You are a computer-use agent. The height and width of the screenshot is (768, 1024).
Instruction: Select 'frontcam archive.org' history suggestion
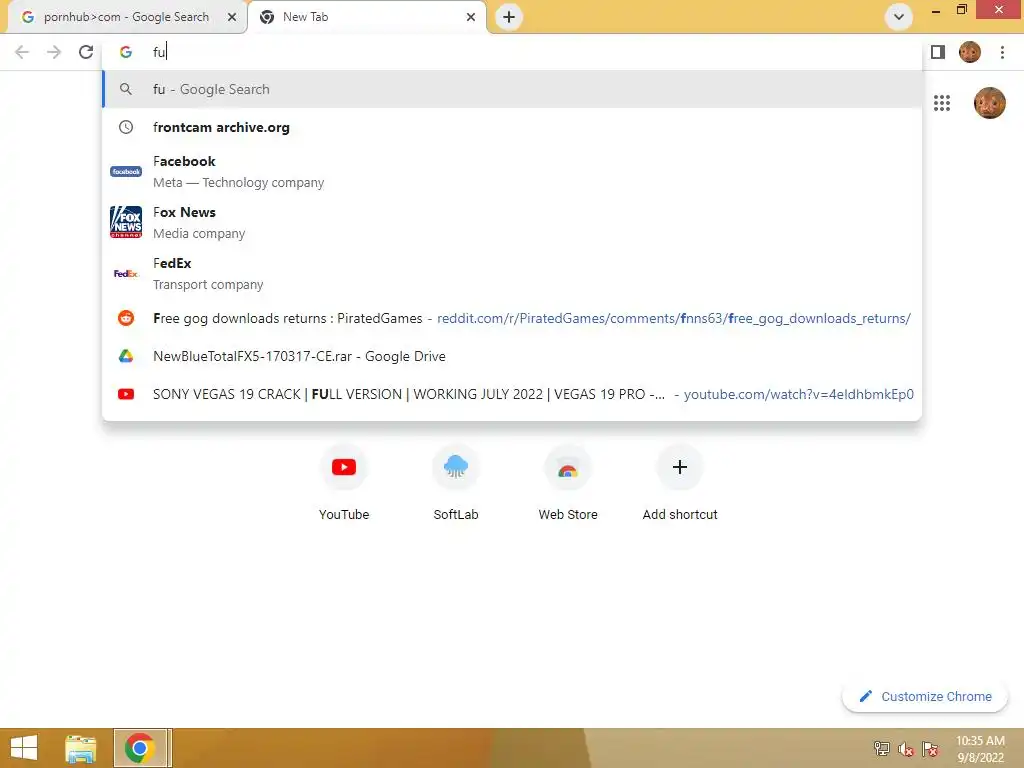(512, 127)
